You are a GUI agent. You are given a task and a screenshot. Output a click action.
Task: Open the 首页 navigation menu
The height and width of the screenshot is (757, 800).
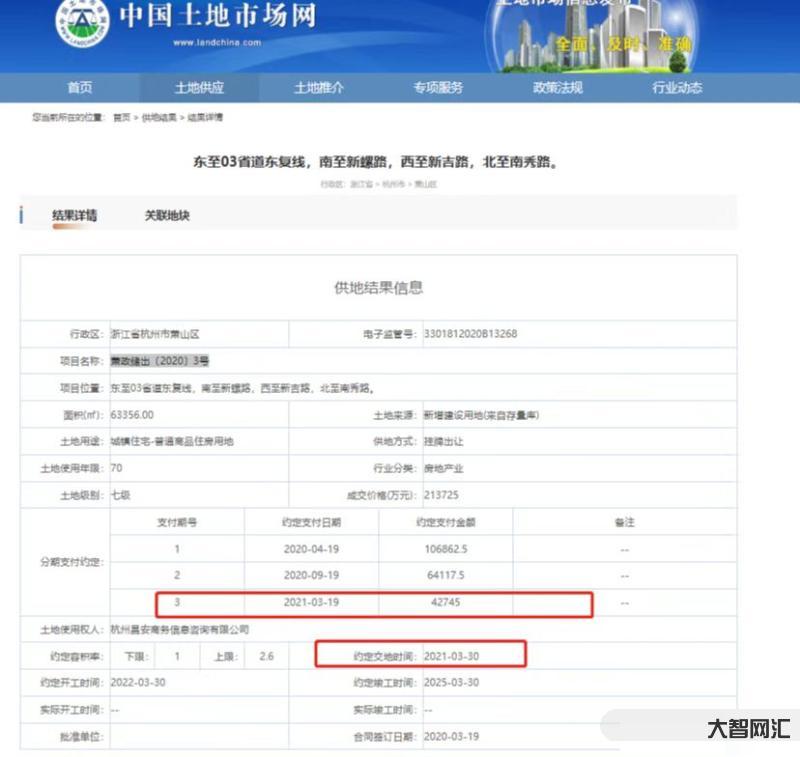(80, 88)
